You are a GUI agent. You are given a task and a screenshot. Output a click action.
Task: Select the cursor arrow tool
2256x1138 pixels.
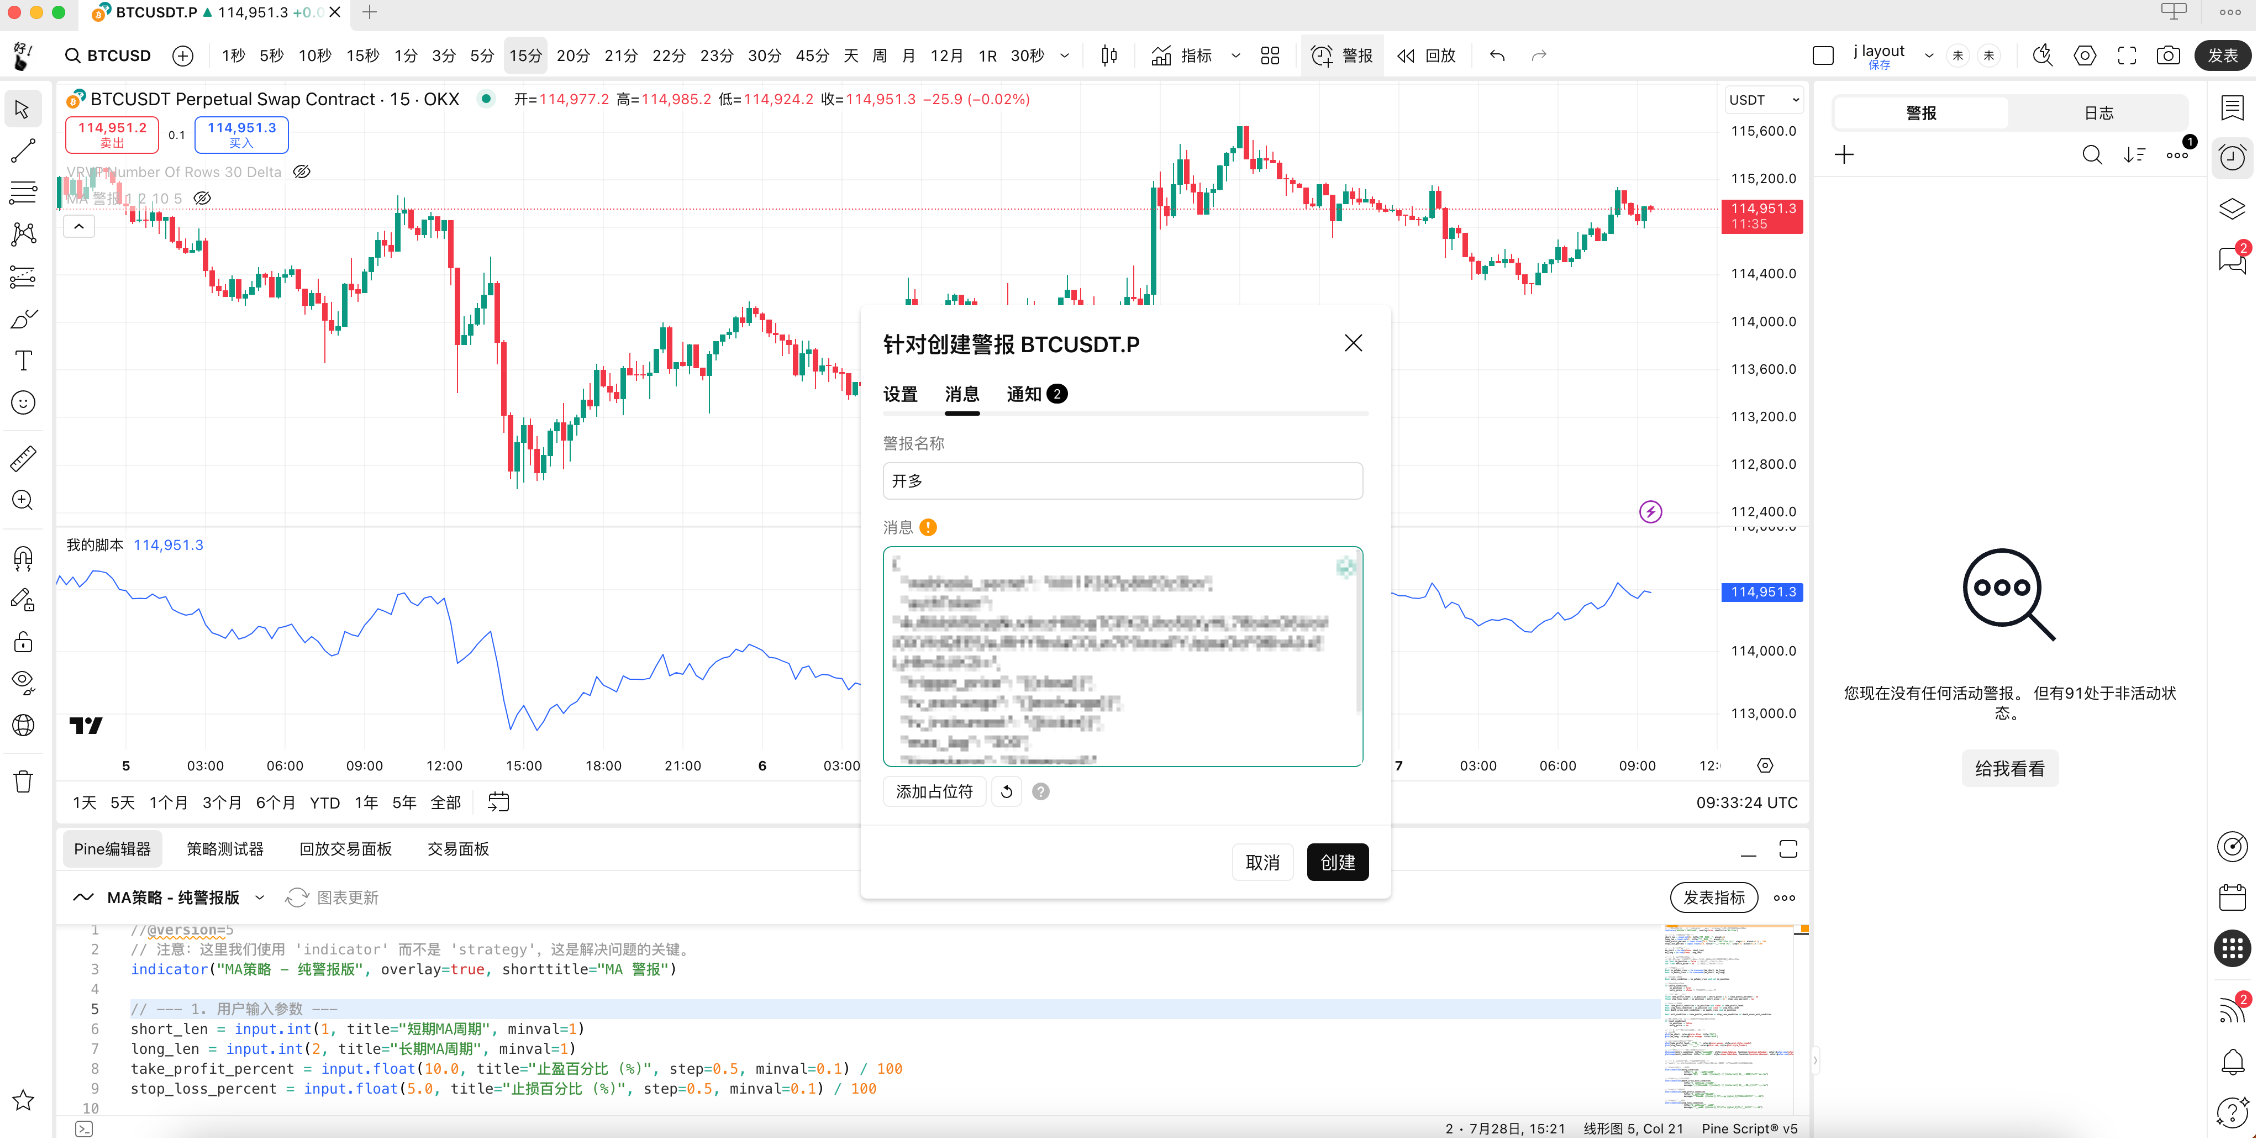coord(23,109)
